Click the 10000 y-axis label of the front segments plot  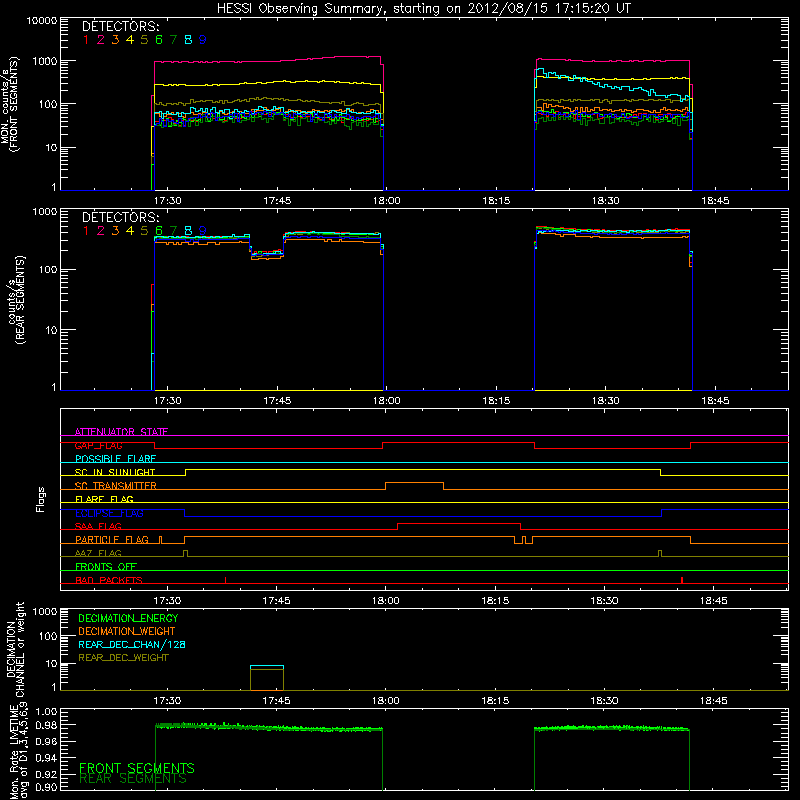[42, 21]
